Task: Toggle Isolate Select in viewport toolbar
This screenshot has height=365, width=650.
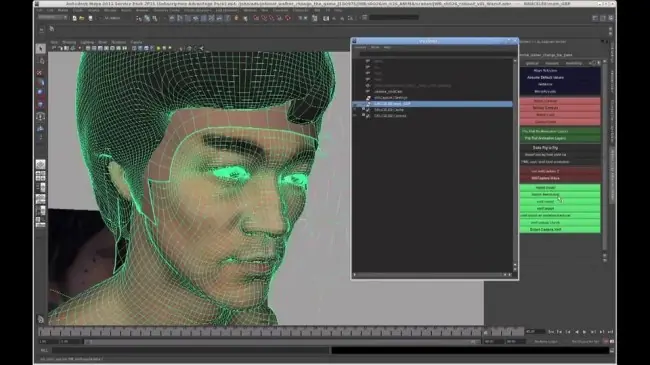Action: (182, 48)
